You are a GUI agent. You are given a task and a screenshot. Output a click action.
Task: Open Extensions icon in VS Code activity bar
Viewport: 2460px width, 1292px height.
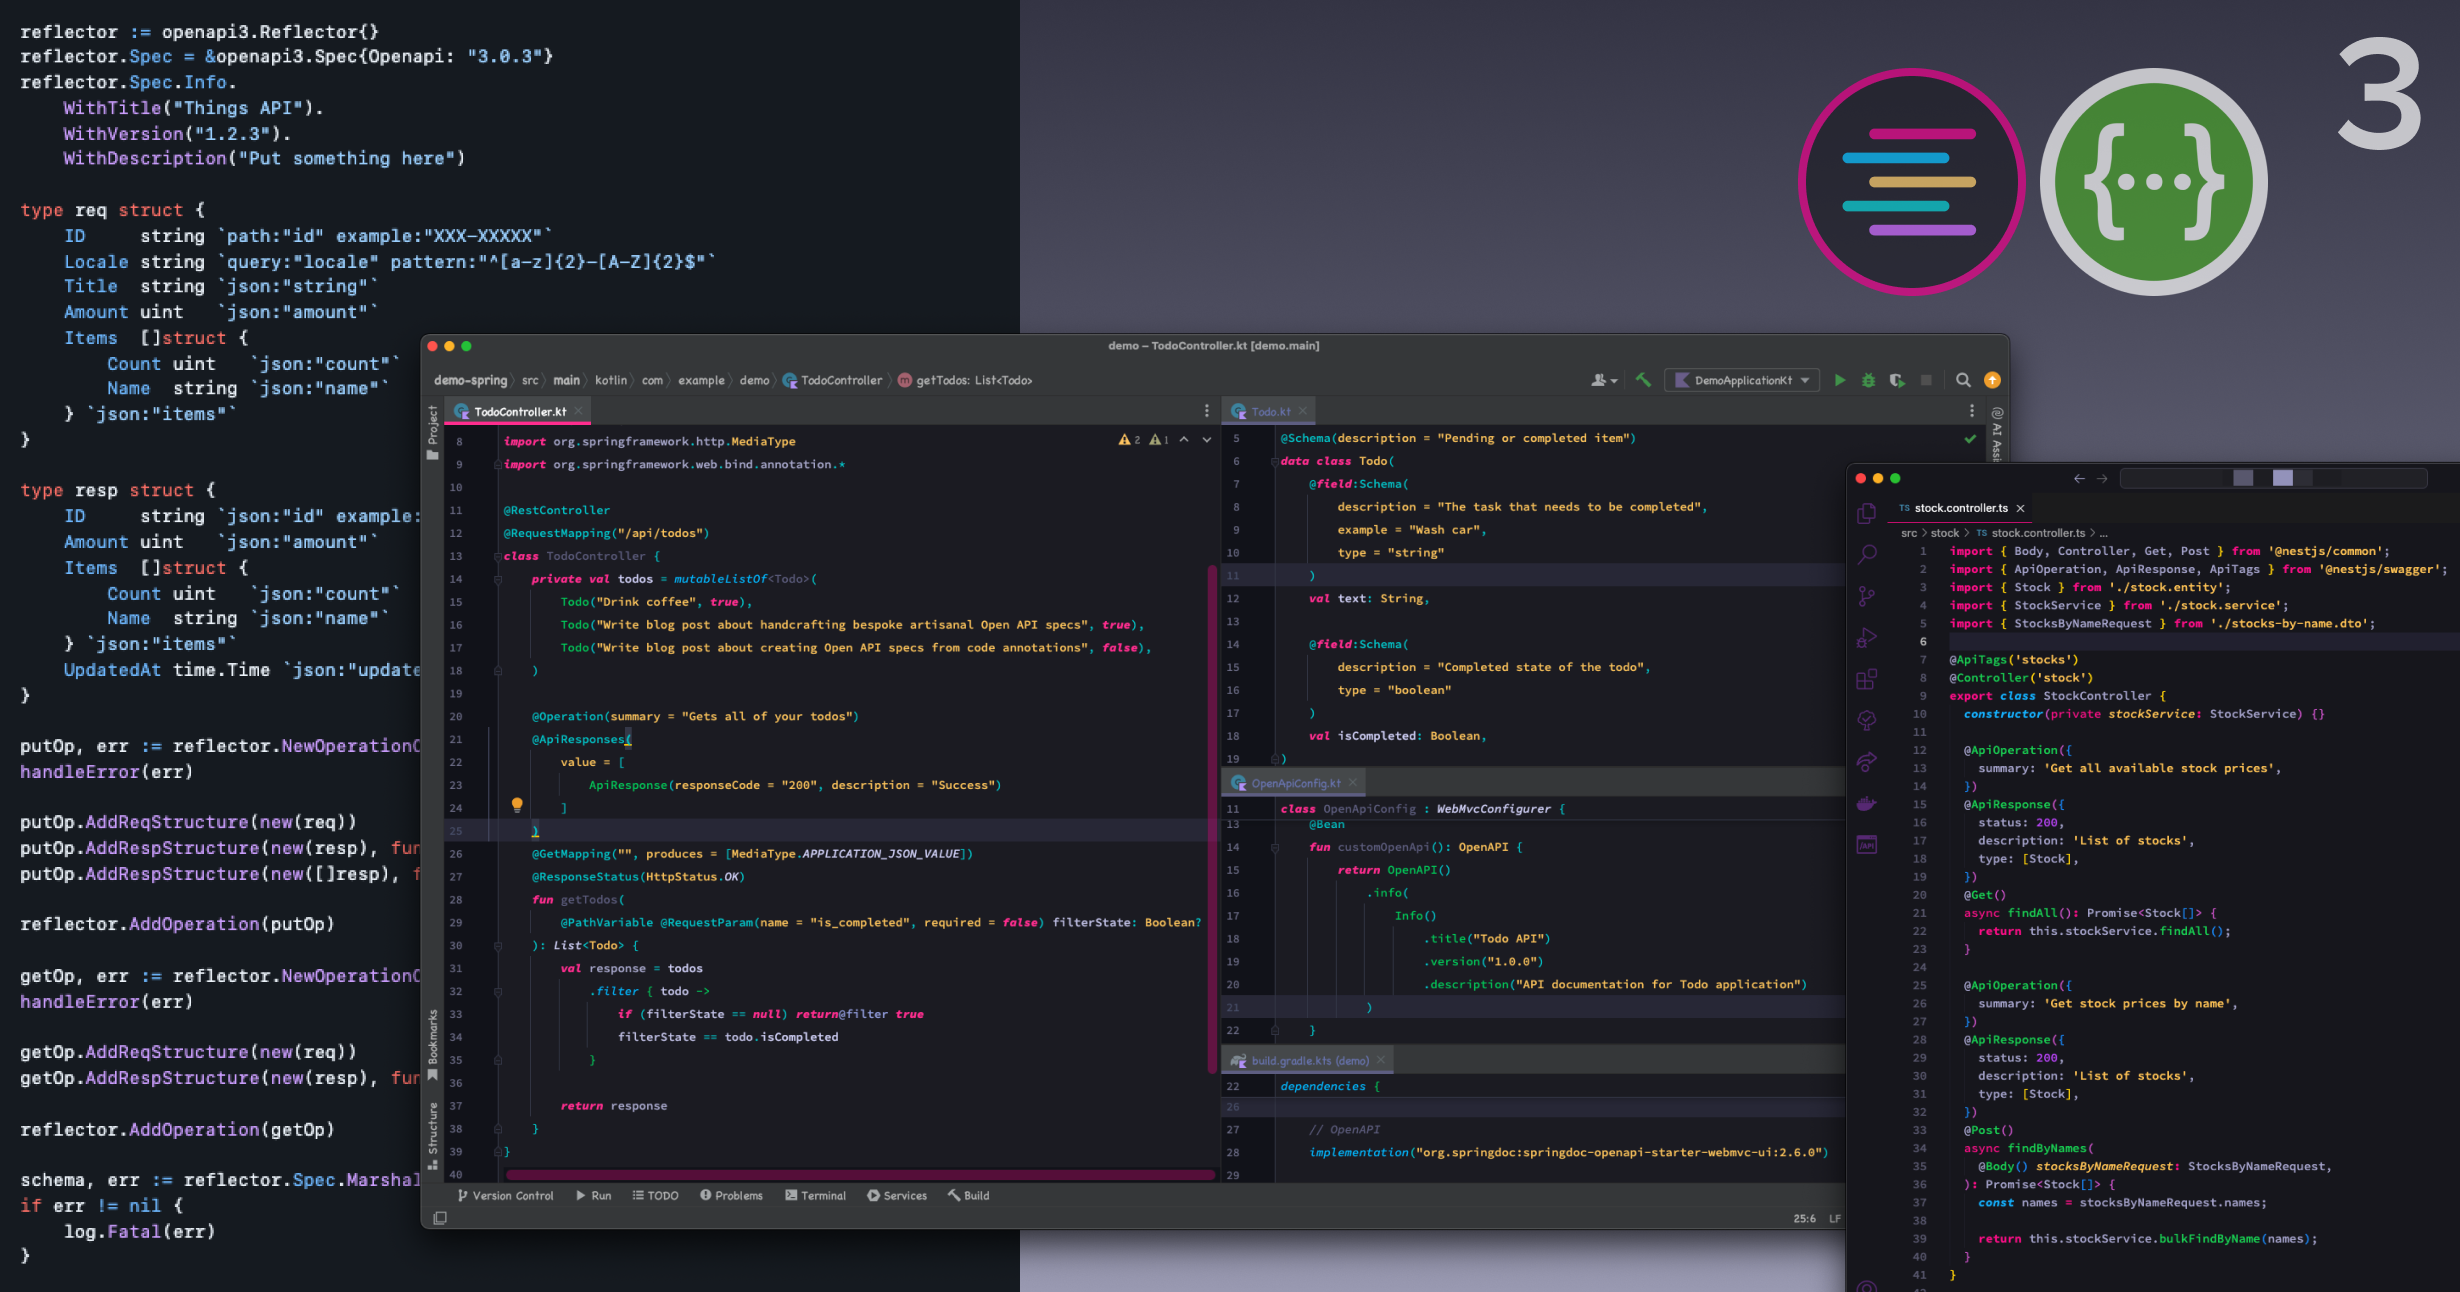tap(1866, 679)
